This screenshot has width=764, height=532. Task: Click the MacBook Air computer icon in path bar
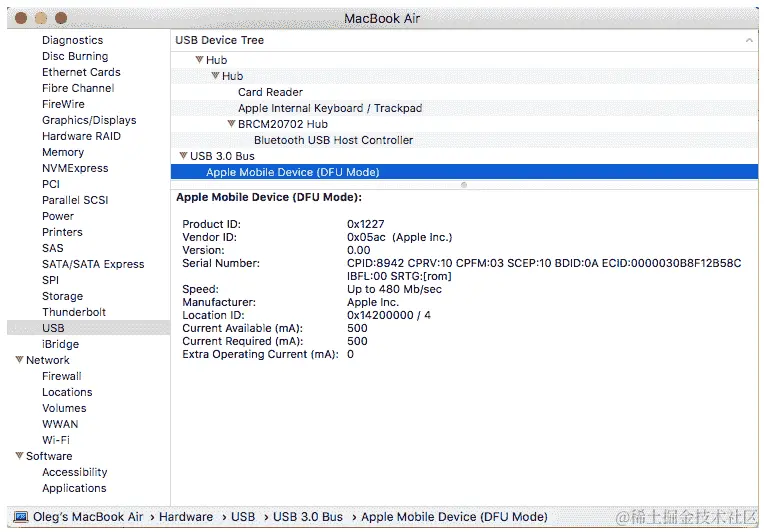(x=21, y=516)
